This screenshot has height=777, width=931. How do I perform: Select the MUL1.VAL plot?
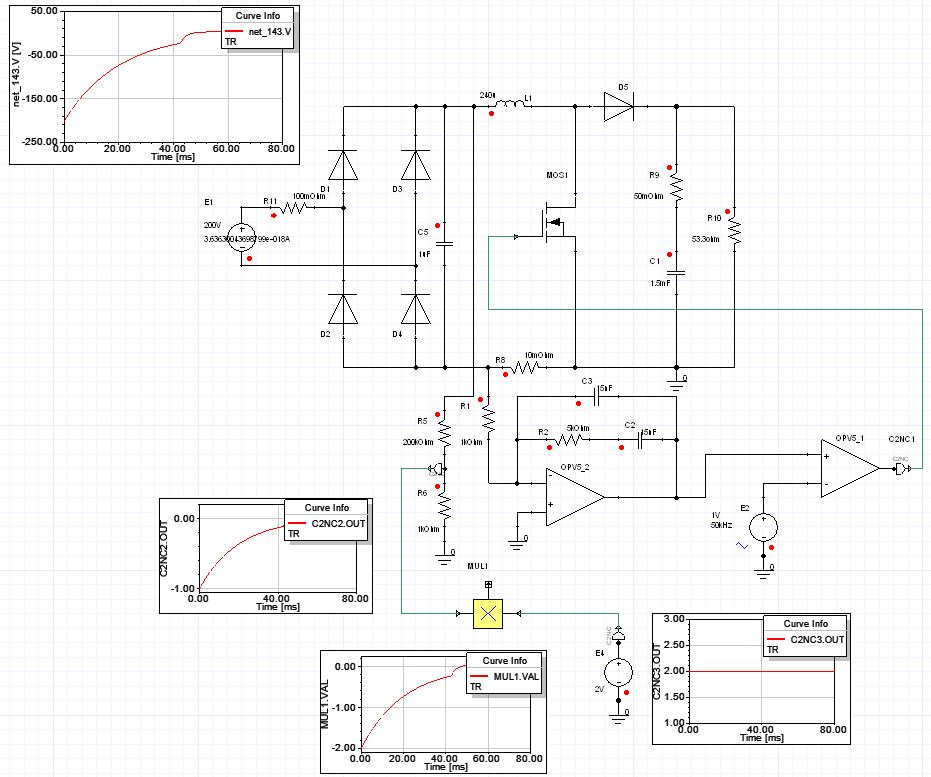[x=433, y=712]
